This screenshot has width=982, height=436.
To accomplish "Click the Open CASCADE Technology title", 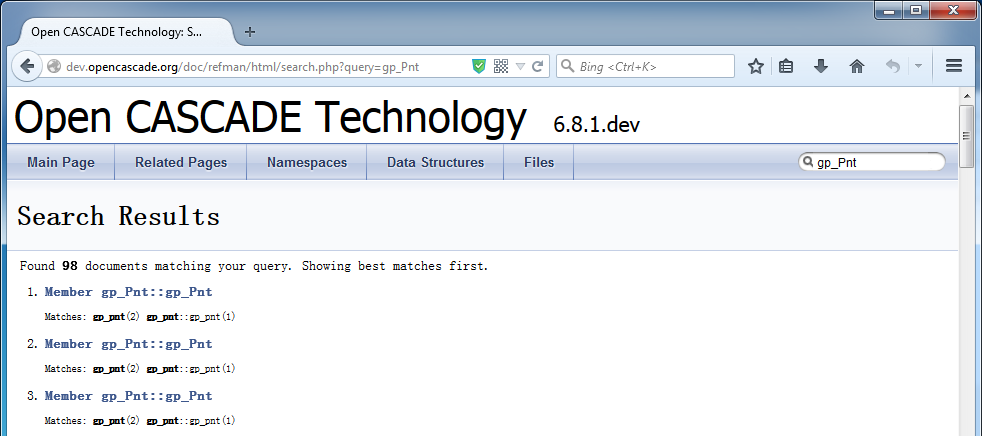I will click(270, 118).
